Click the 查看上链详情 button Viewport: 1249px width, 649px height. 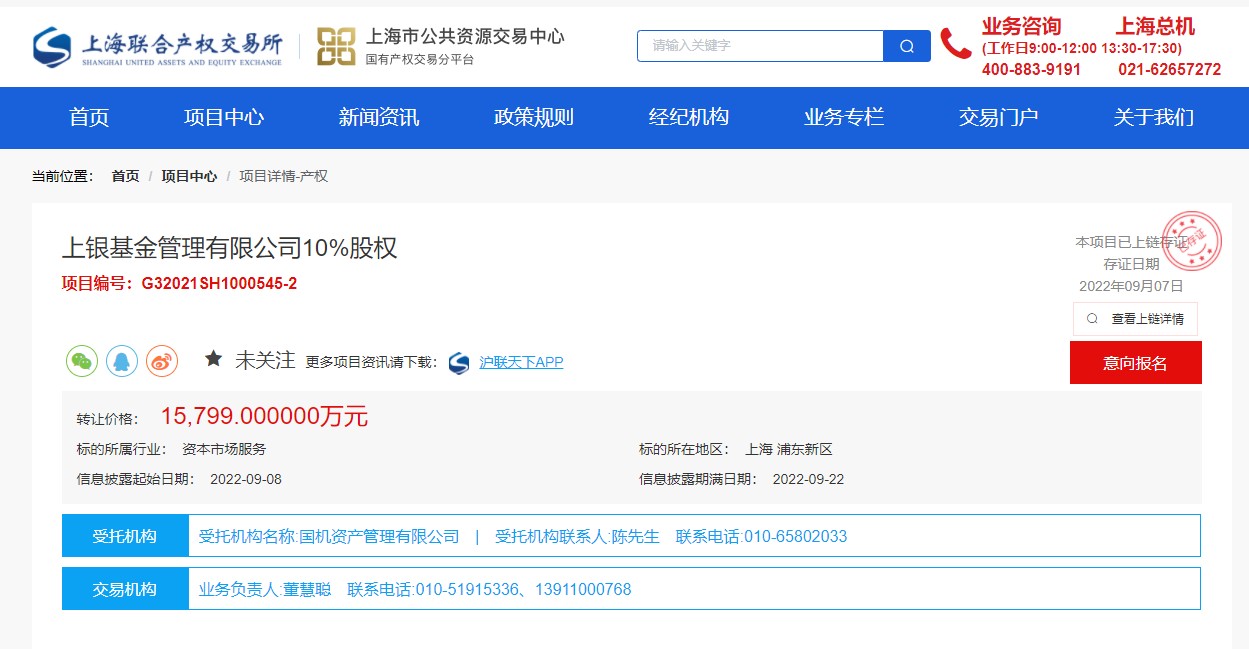click(x=1135, y=319)
